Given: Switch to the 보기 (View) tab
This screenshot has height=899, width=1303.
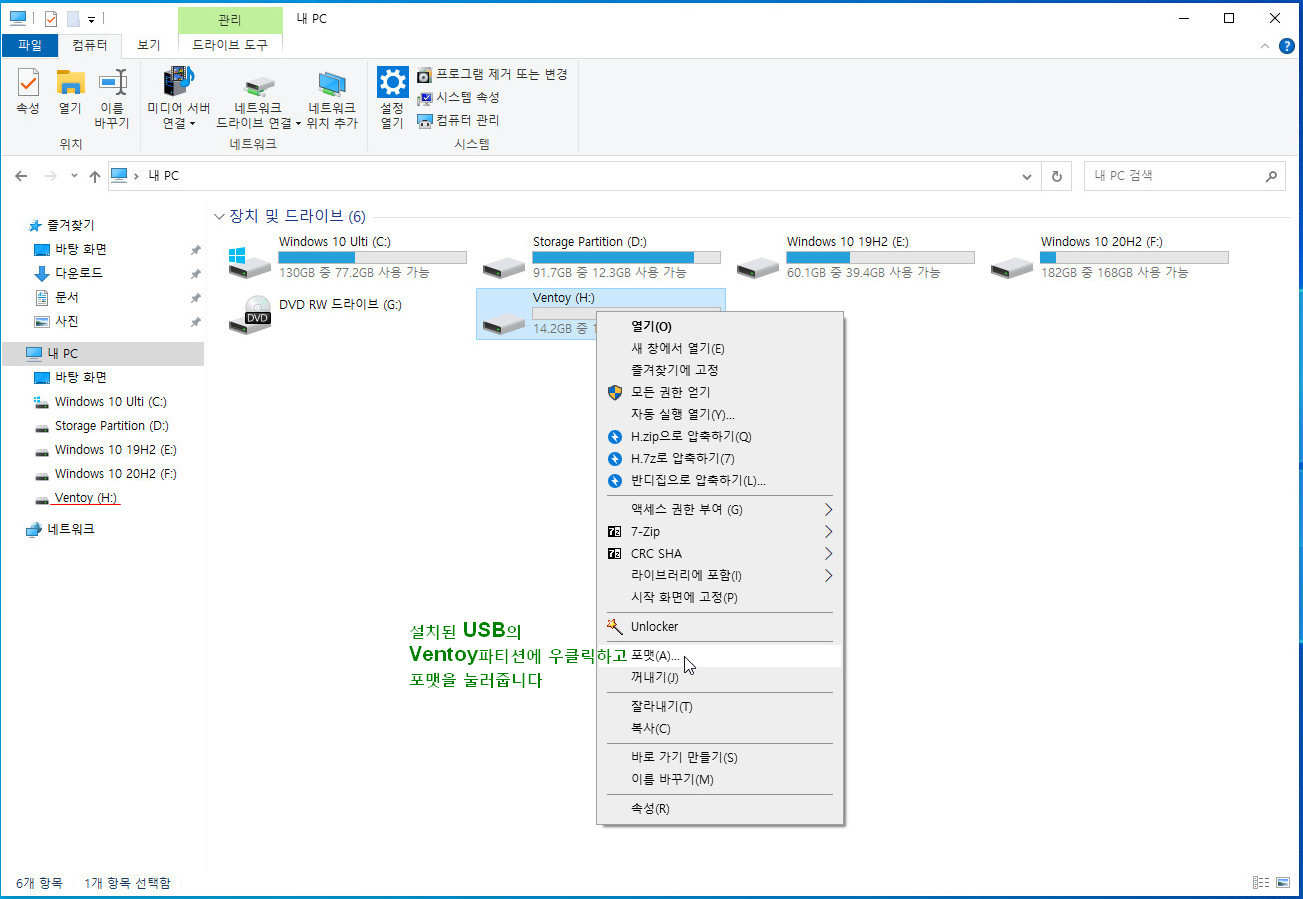Looking at the screenshot, I should coord(148,45).
